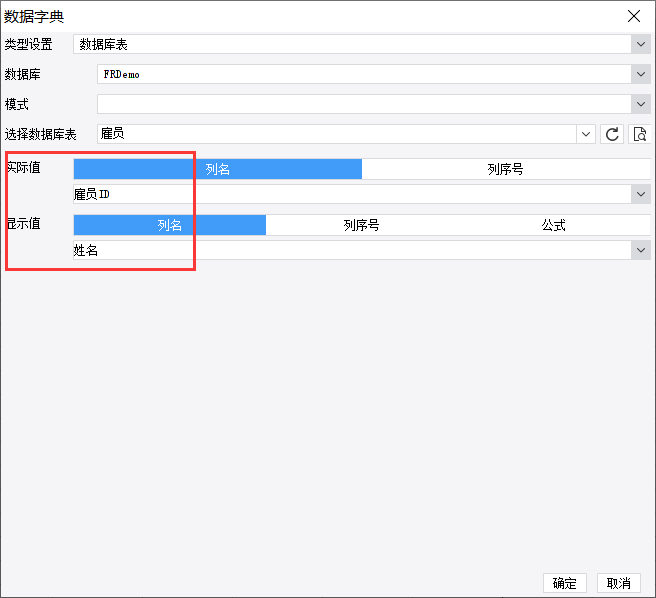Confirm with the 确定 button
This screenshot has height=598, width=656.
click(565, 583)
